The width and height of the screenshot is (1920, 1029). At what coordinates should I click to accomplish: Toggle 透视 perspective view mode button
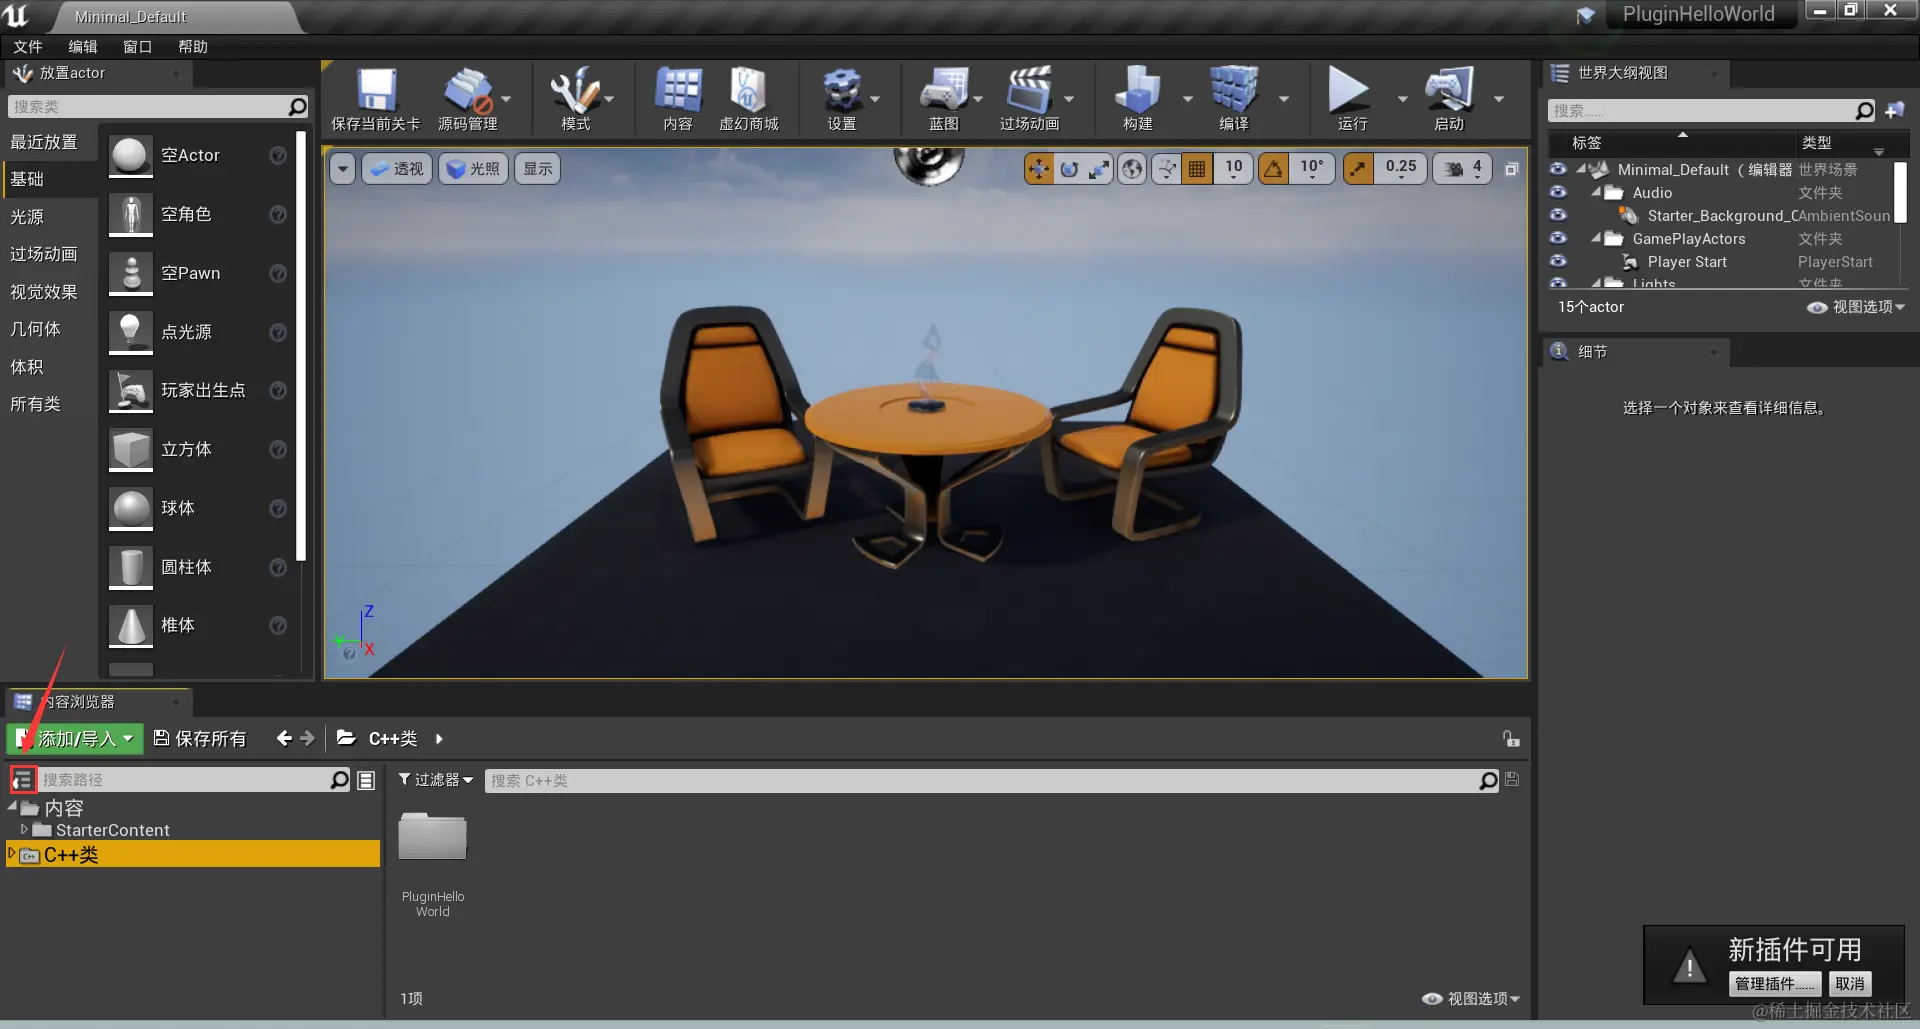(397, 169)
